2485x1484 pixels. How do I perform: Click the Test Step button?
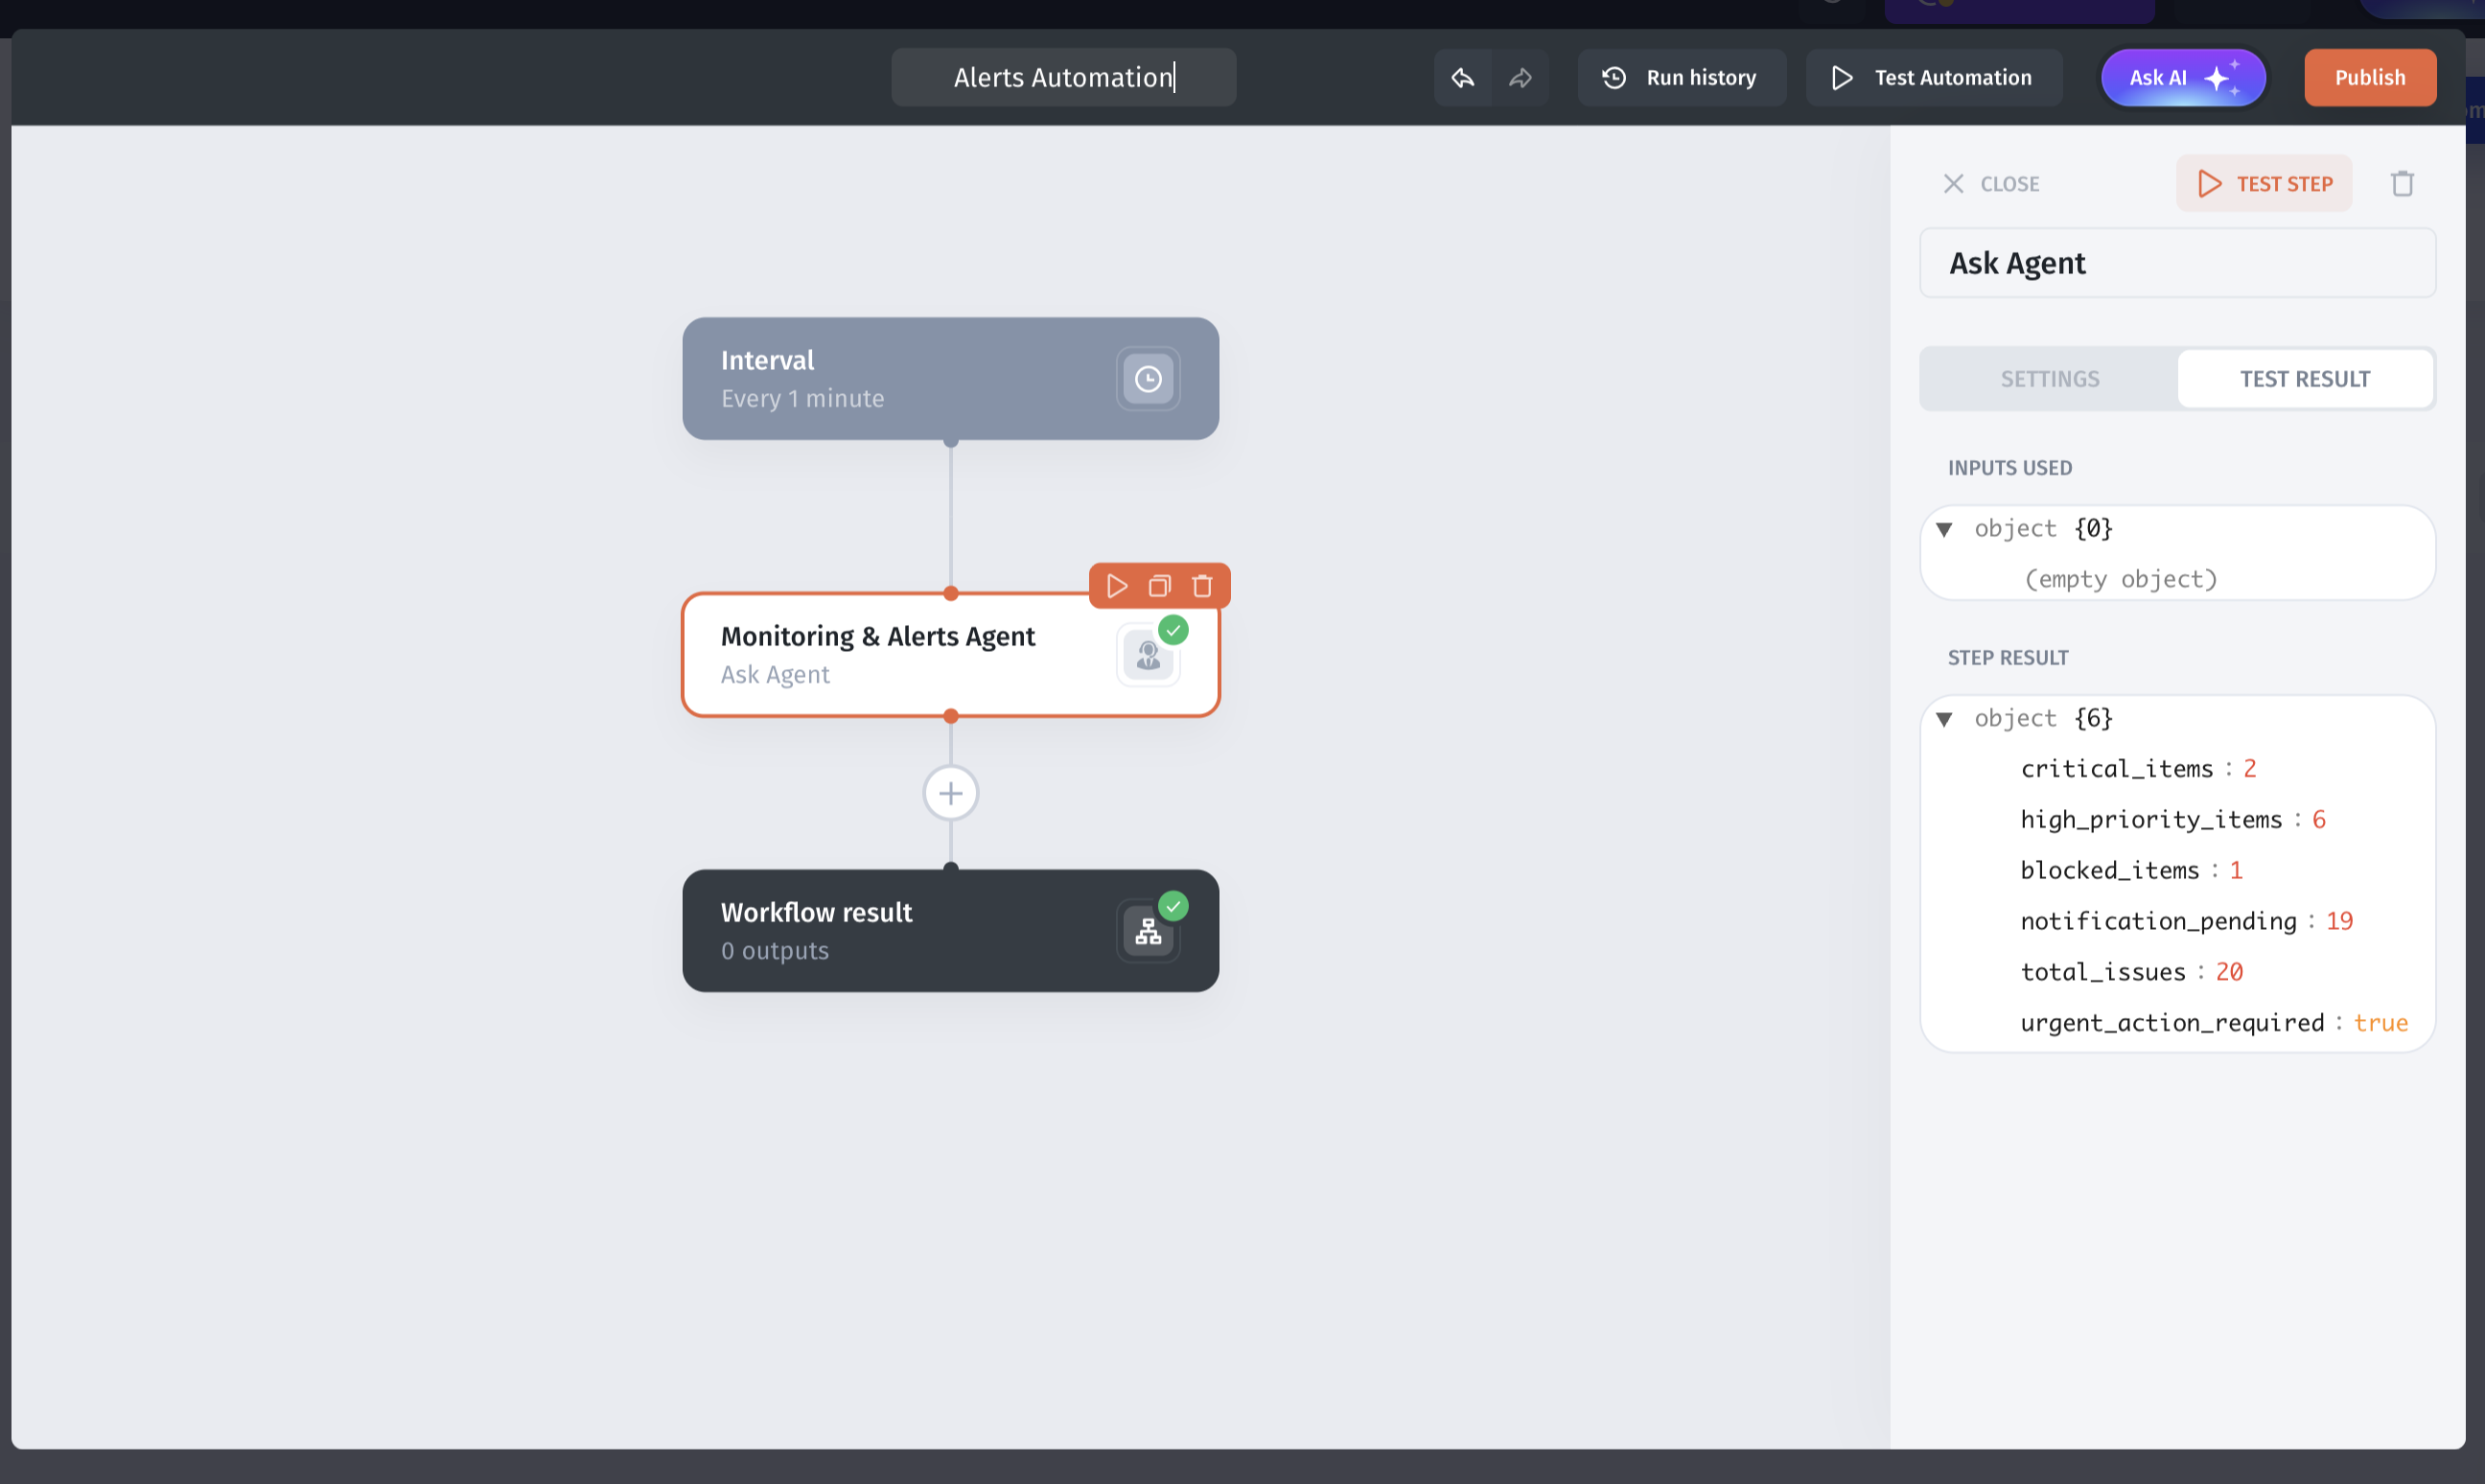tap(2264, 184)
